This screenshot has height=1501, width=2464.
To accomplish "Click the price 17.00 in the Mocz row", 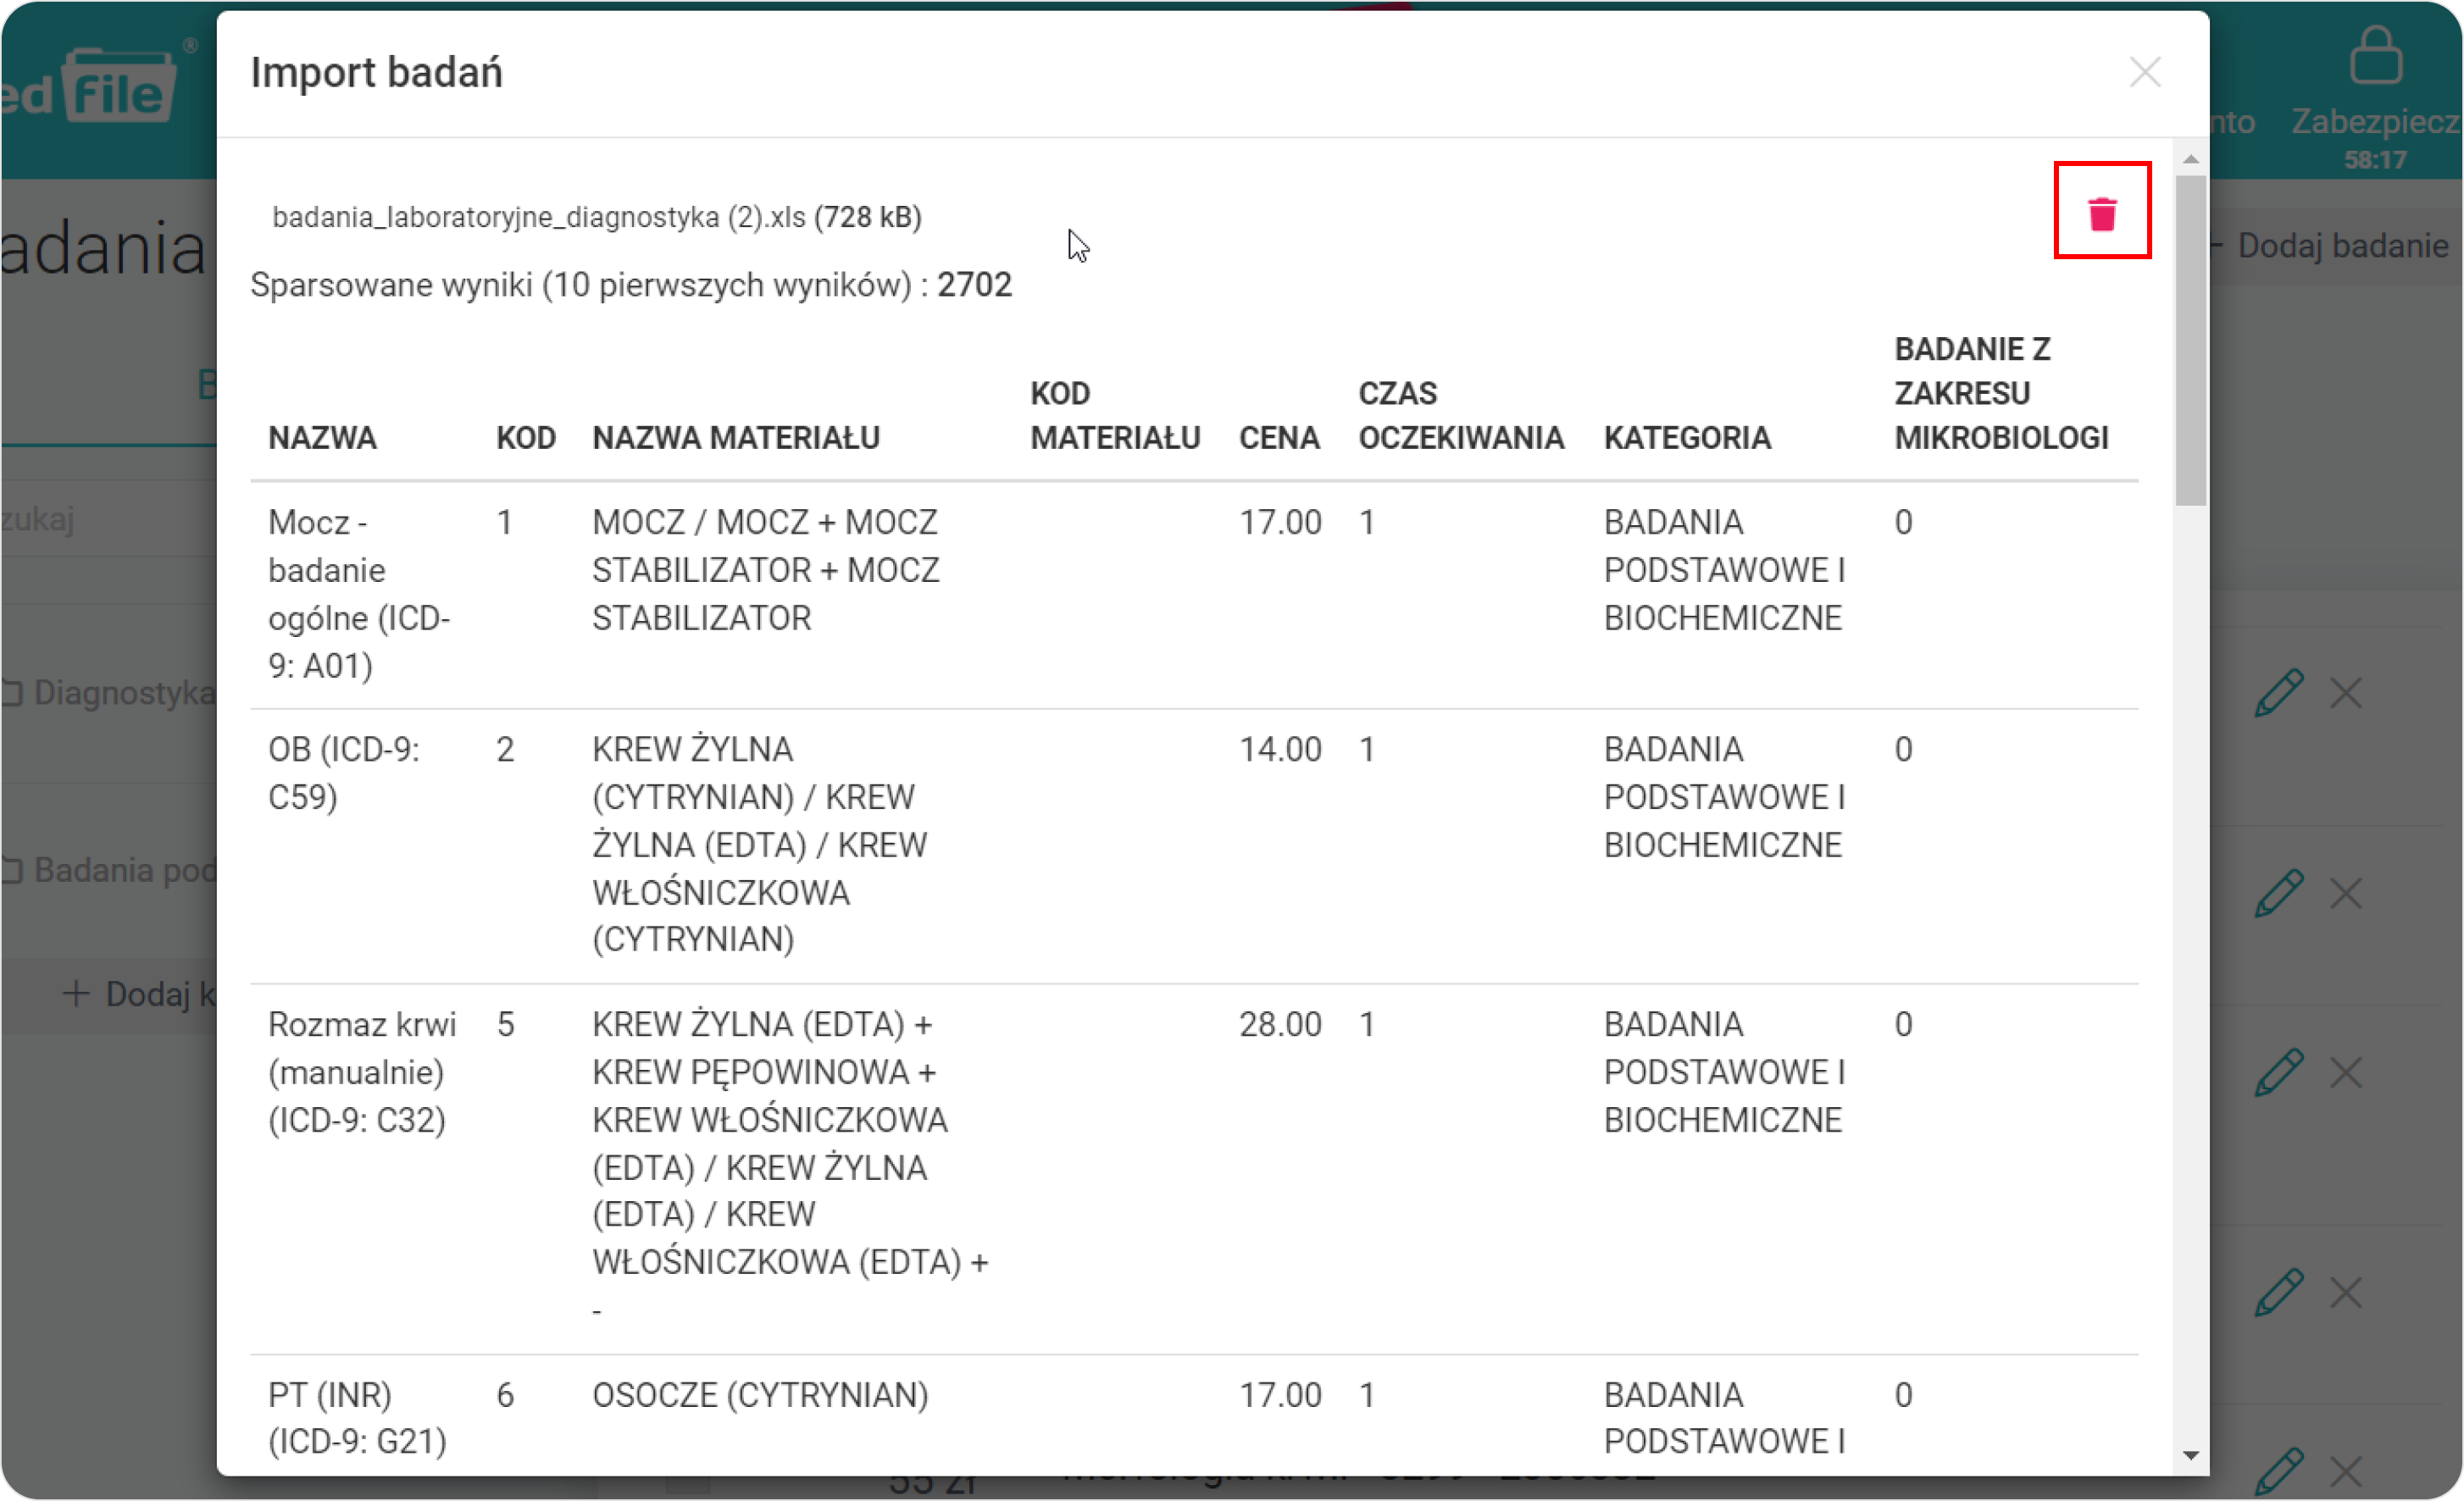I will tap(1280, 522).
